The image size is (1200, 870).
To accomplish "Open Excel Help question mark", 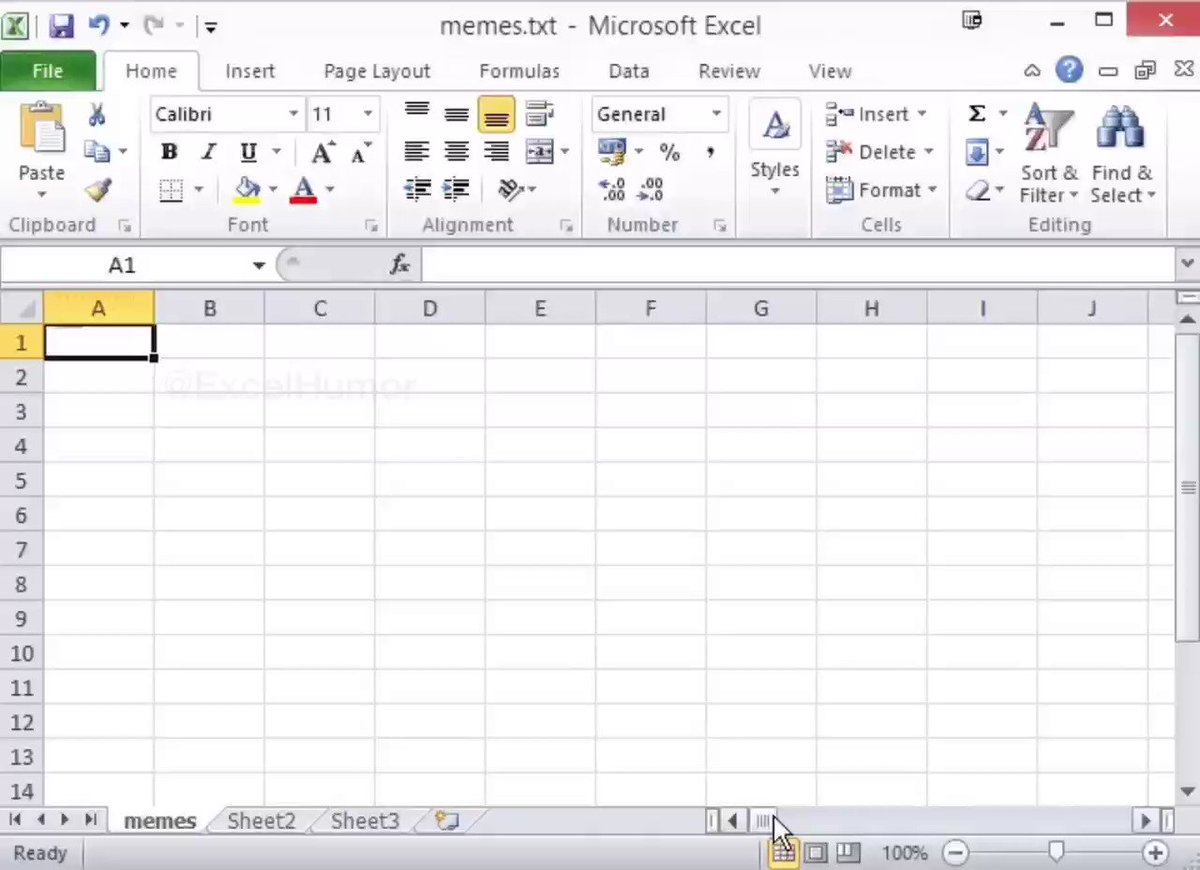I will point(1069,70).
